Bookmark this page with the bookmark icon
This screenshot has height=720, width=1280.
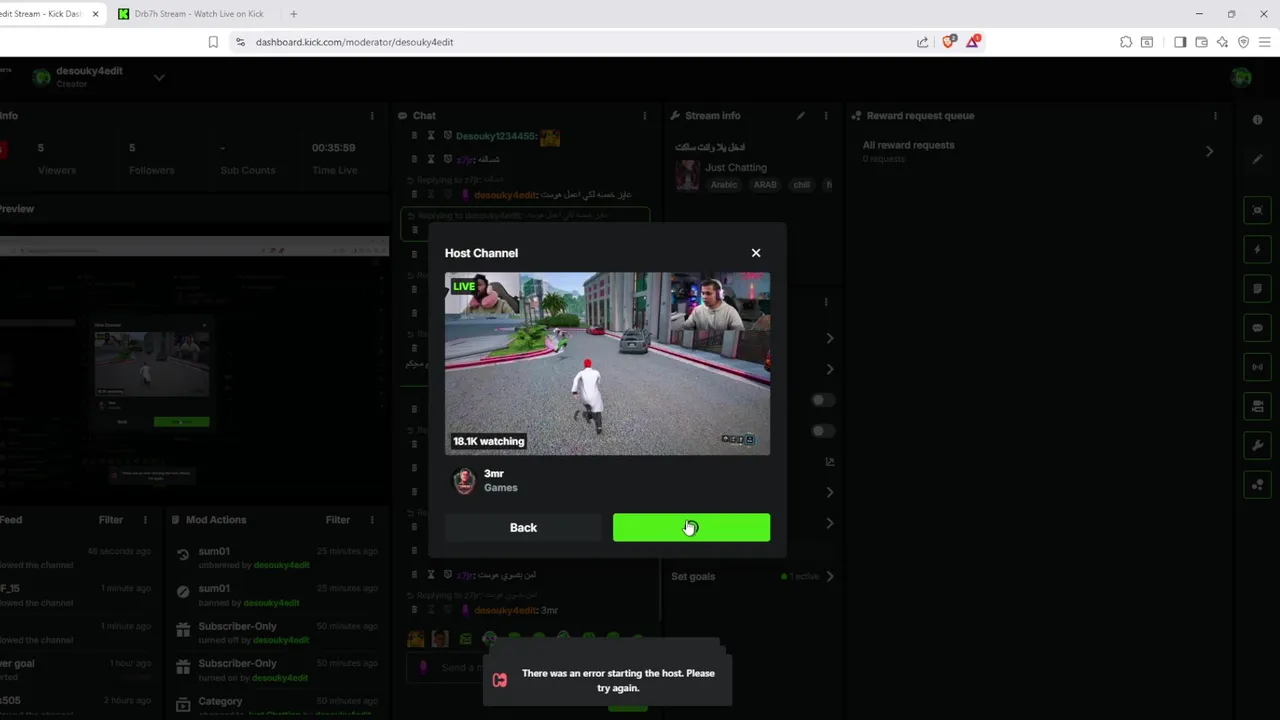click(213, 42)
